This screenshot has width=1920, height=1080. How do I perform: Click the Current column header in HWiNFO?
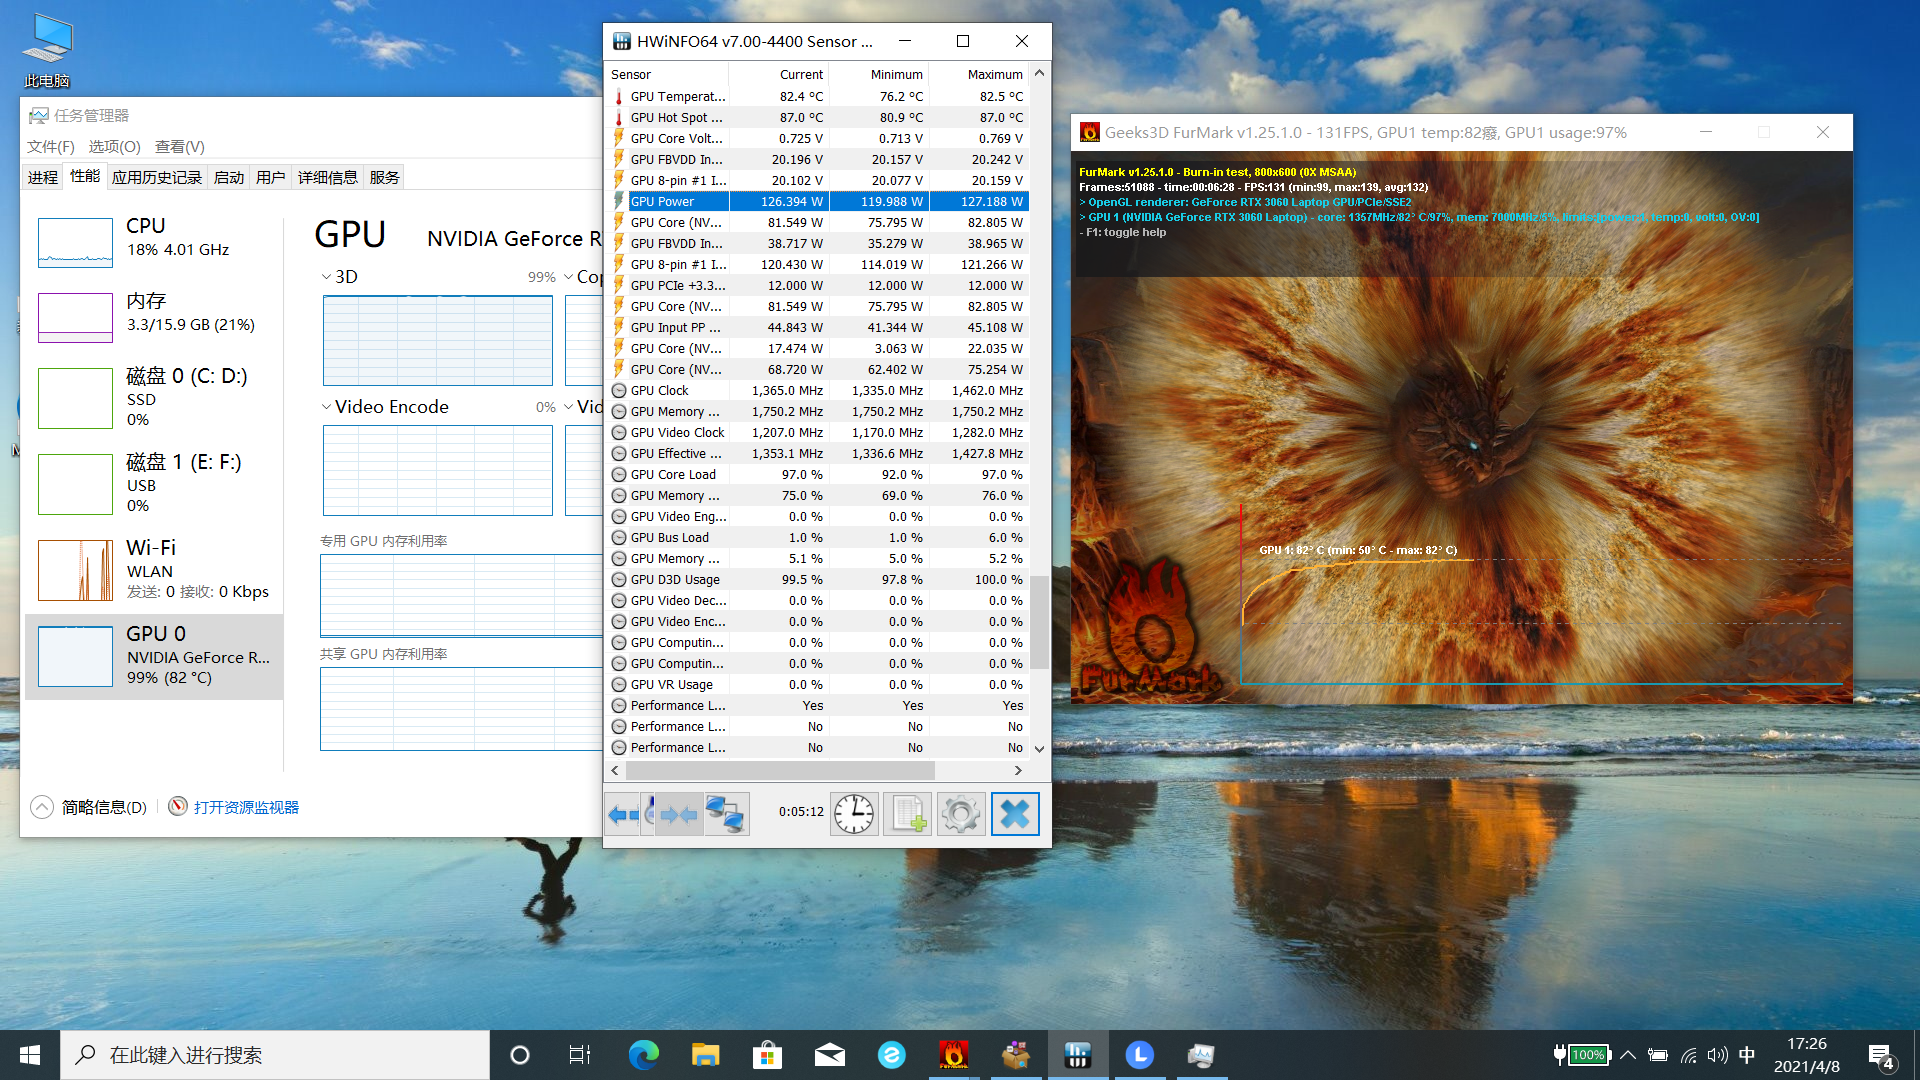click(x=779, y=74)
